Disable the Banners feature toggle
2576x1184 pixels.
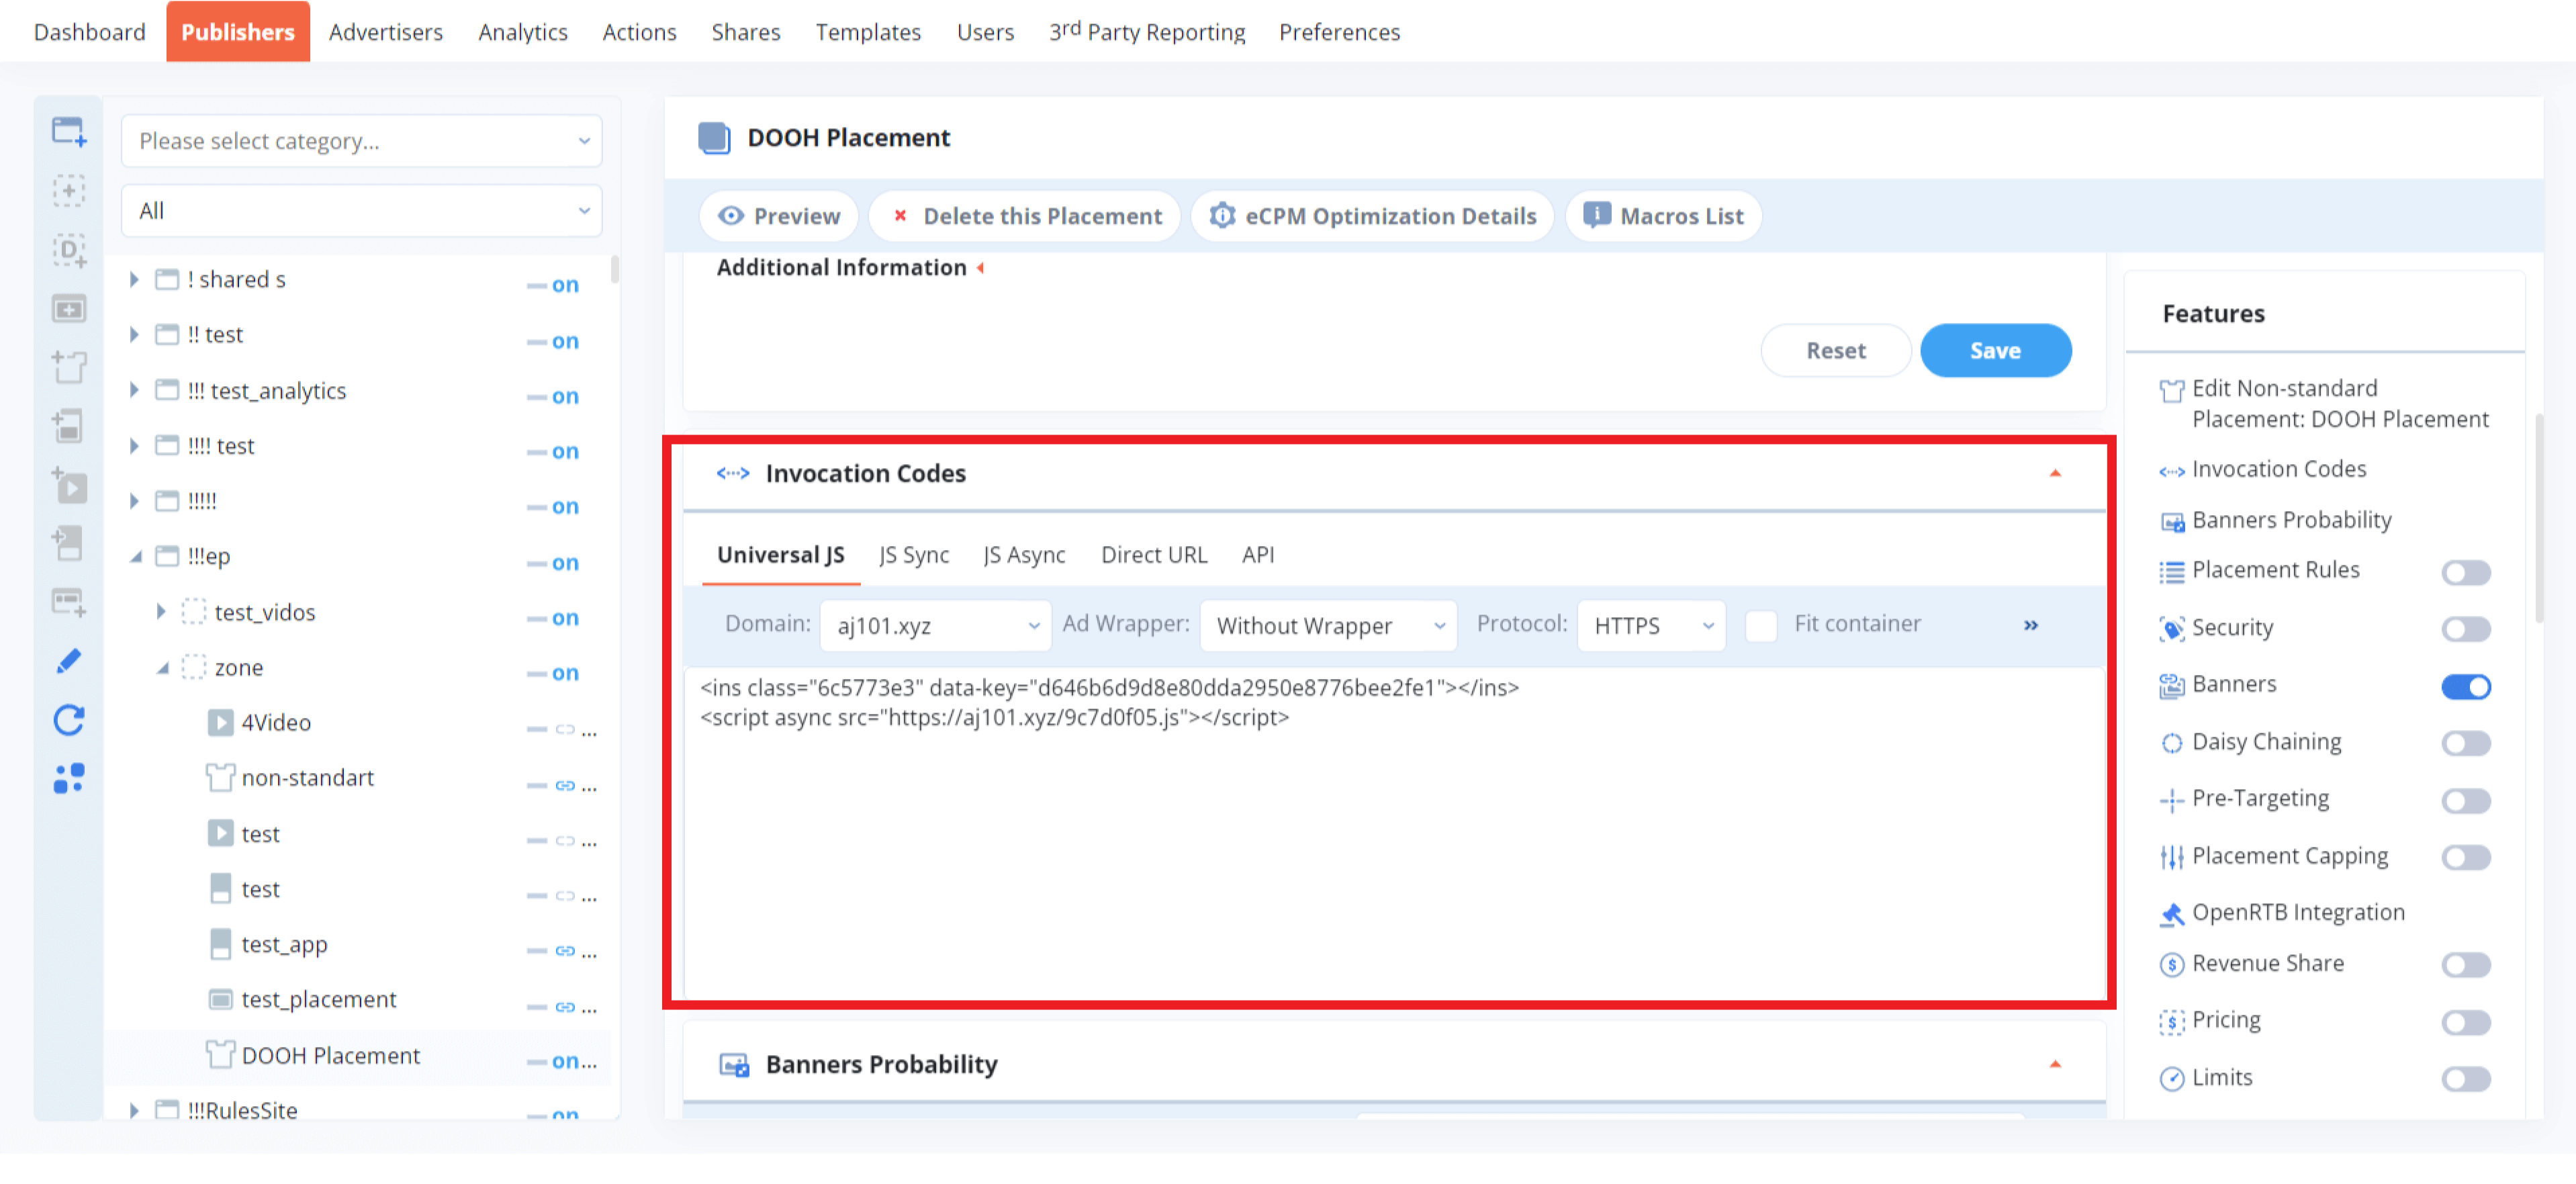click(2465, 686)
